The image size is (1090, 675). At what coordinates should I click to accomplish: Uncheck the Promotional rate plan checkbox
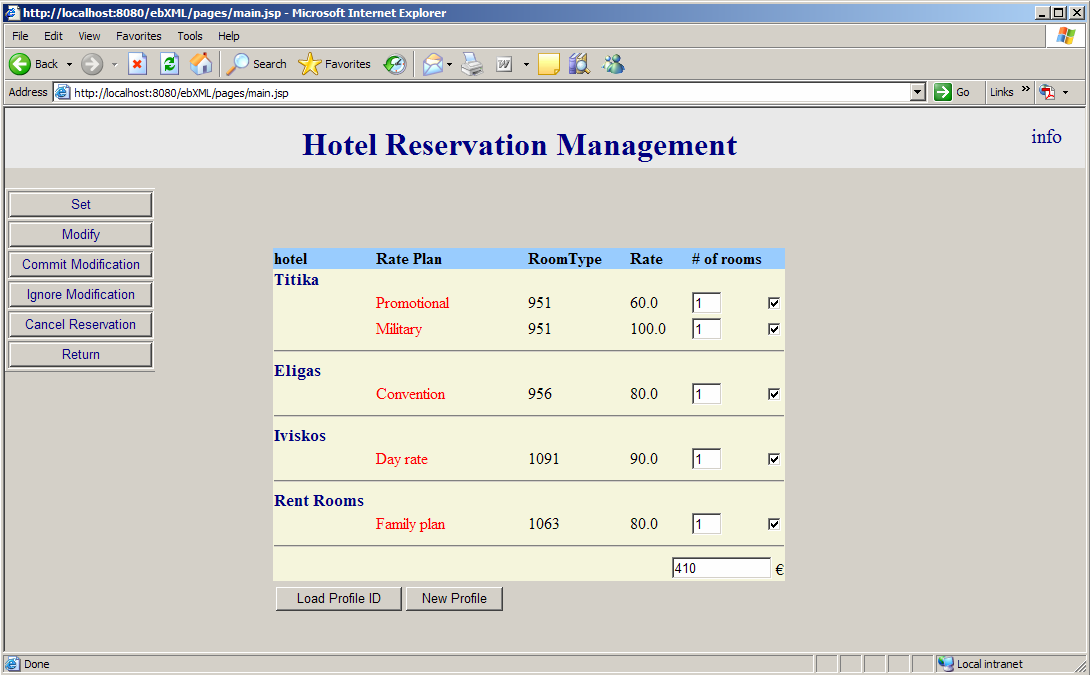point(774,303)
